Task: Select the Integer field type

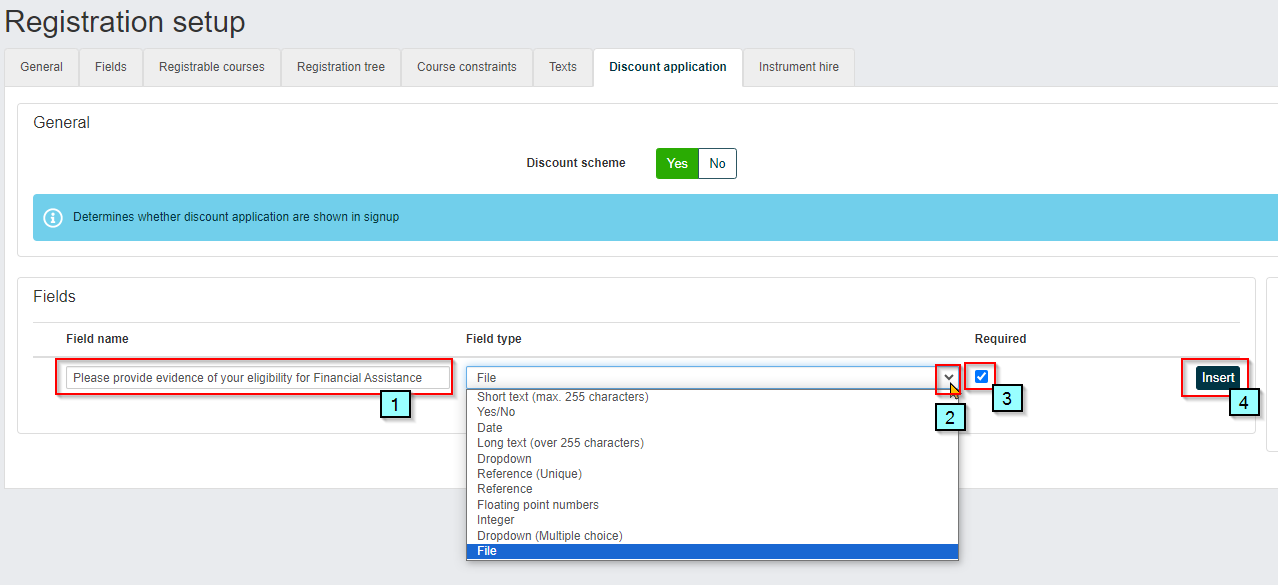Action: 712,520
